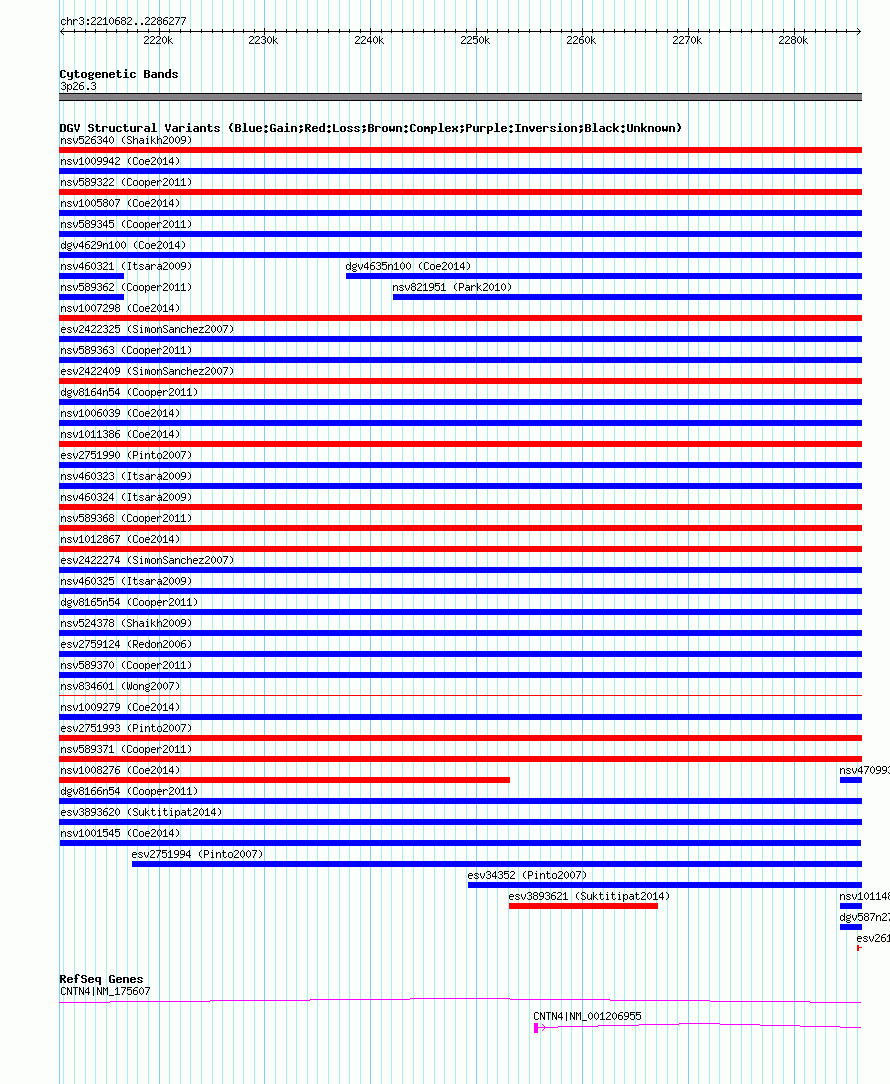Click the nsv1006039 (Coe2014) label

click(x=120, y=413)
